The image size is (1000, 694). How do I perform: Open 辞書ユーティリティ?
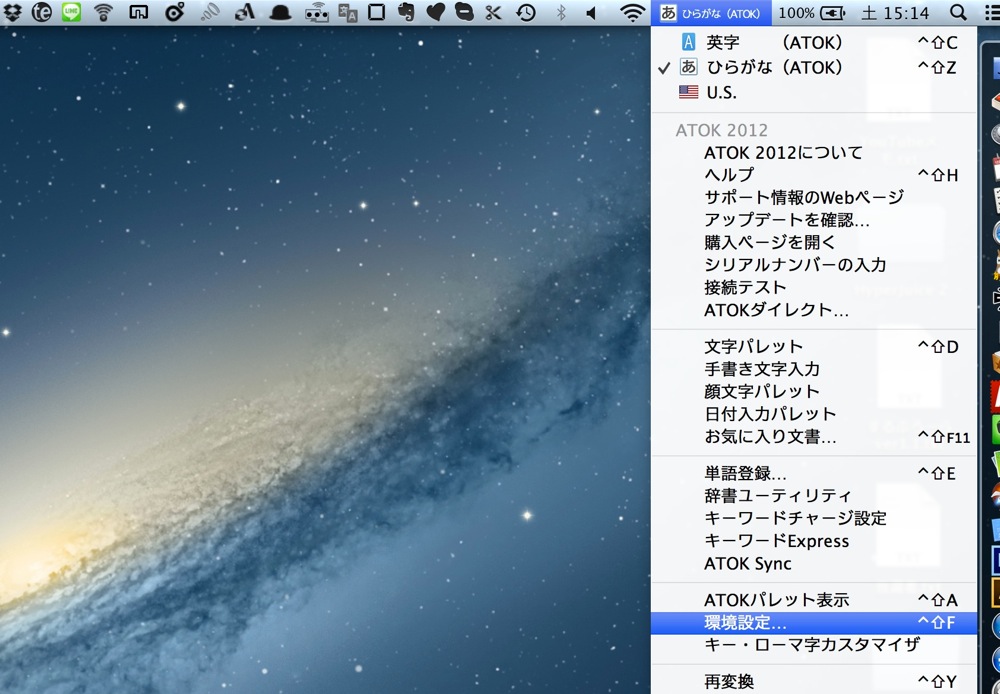coord(814,496)
